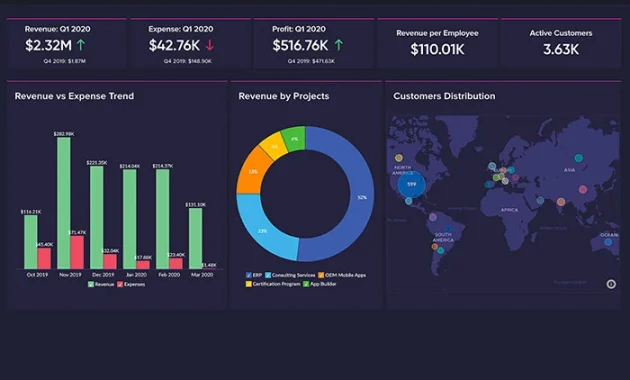Viewport: 630px width, 380px height.
Task: Select the green Dec 2019 revenue bar
Action: pos(96,217)
